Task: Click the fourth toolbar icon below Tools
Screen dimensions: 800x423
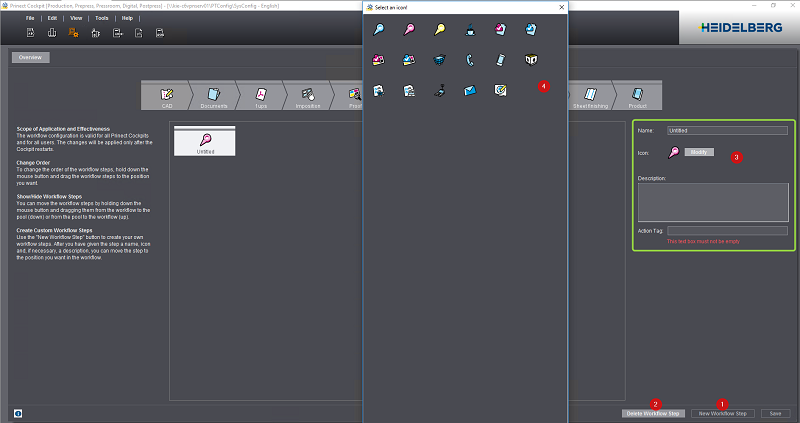Action: pyautogui.click(x=95, y=33)
